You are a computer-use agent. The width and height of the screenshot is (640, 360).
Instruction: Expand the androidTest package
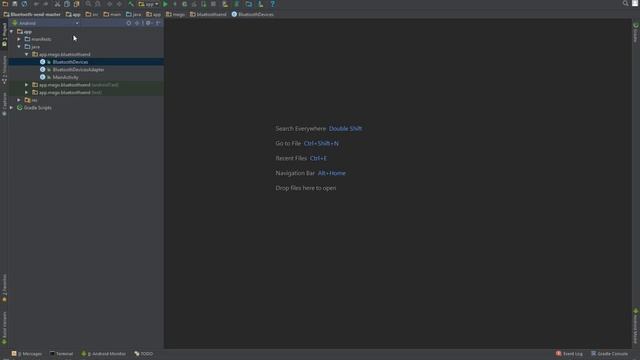27,85
